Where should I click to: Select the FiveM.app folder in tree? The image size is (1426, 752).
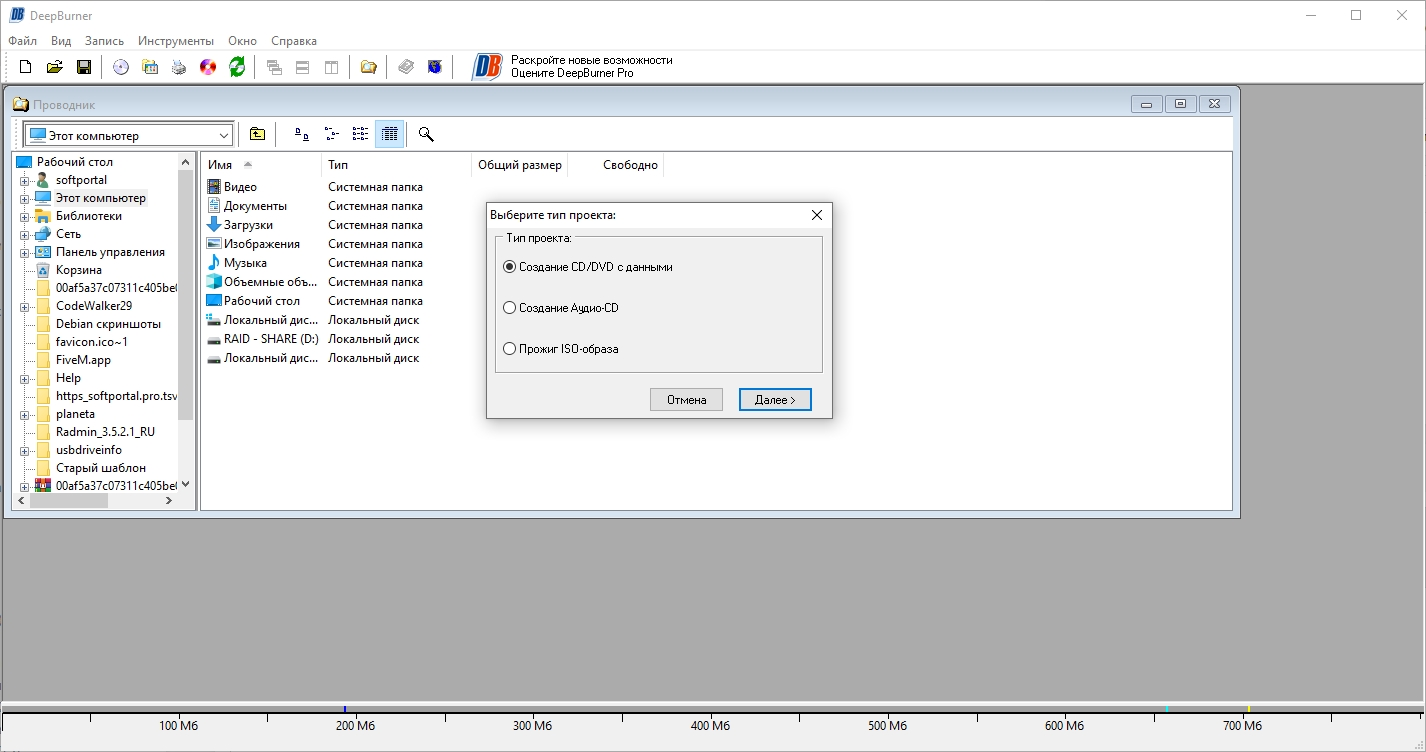click(x=83, y=360)
